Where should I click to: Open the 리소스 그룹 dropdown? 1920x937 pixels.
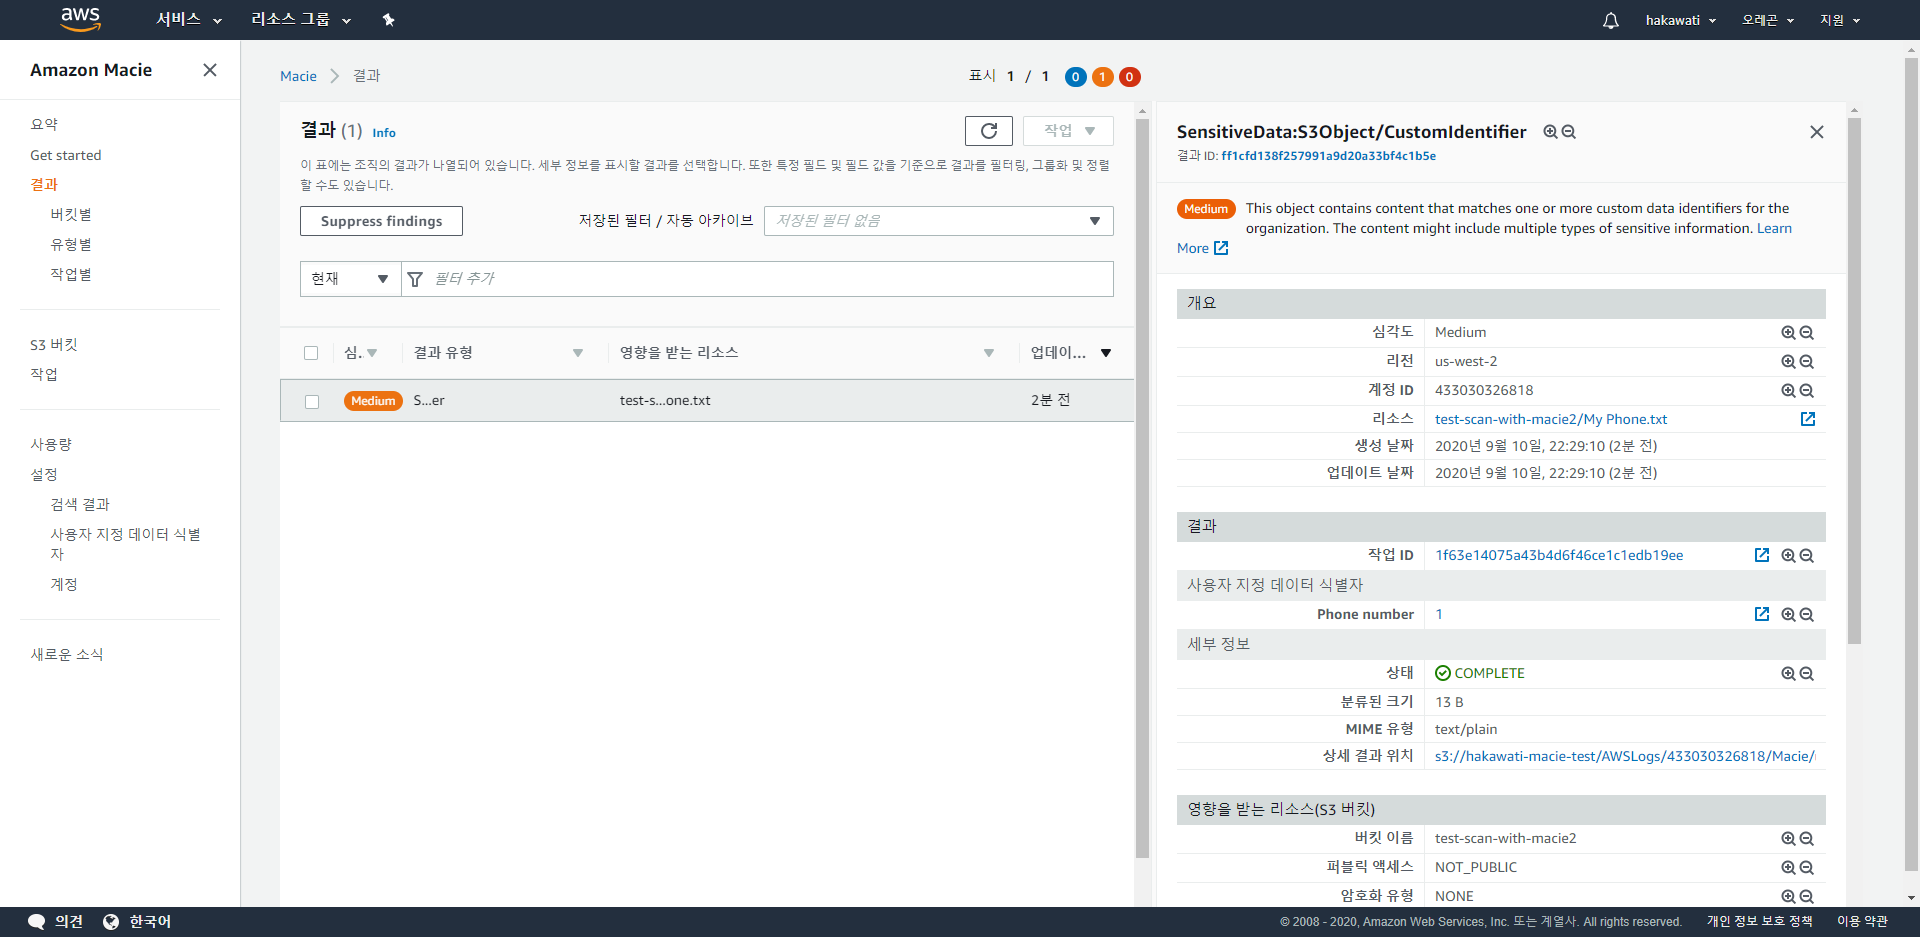301,20
